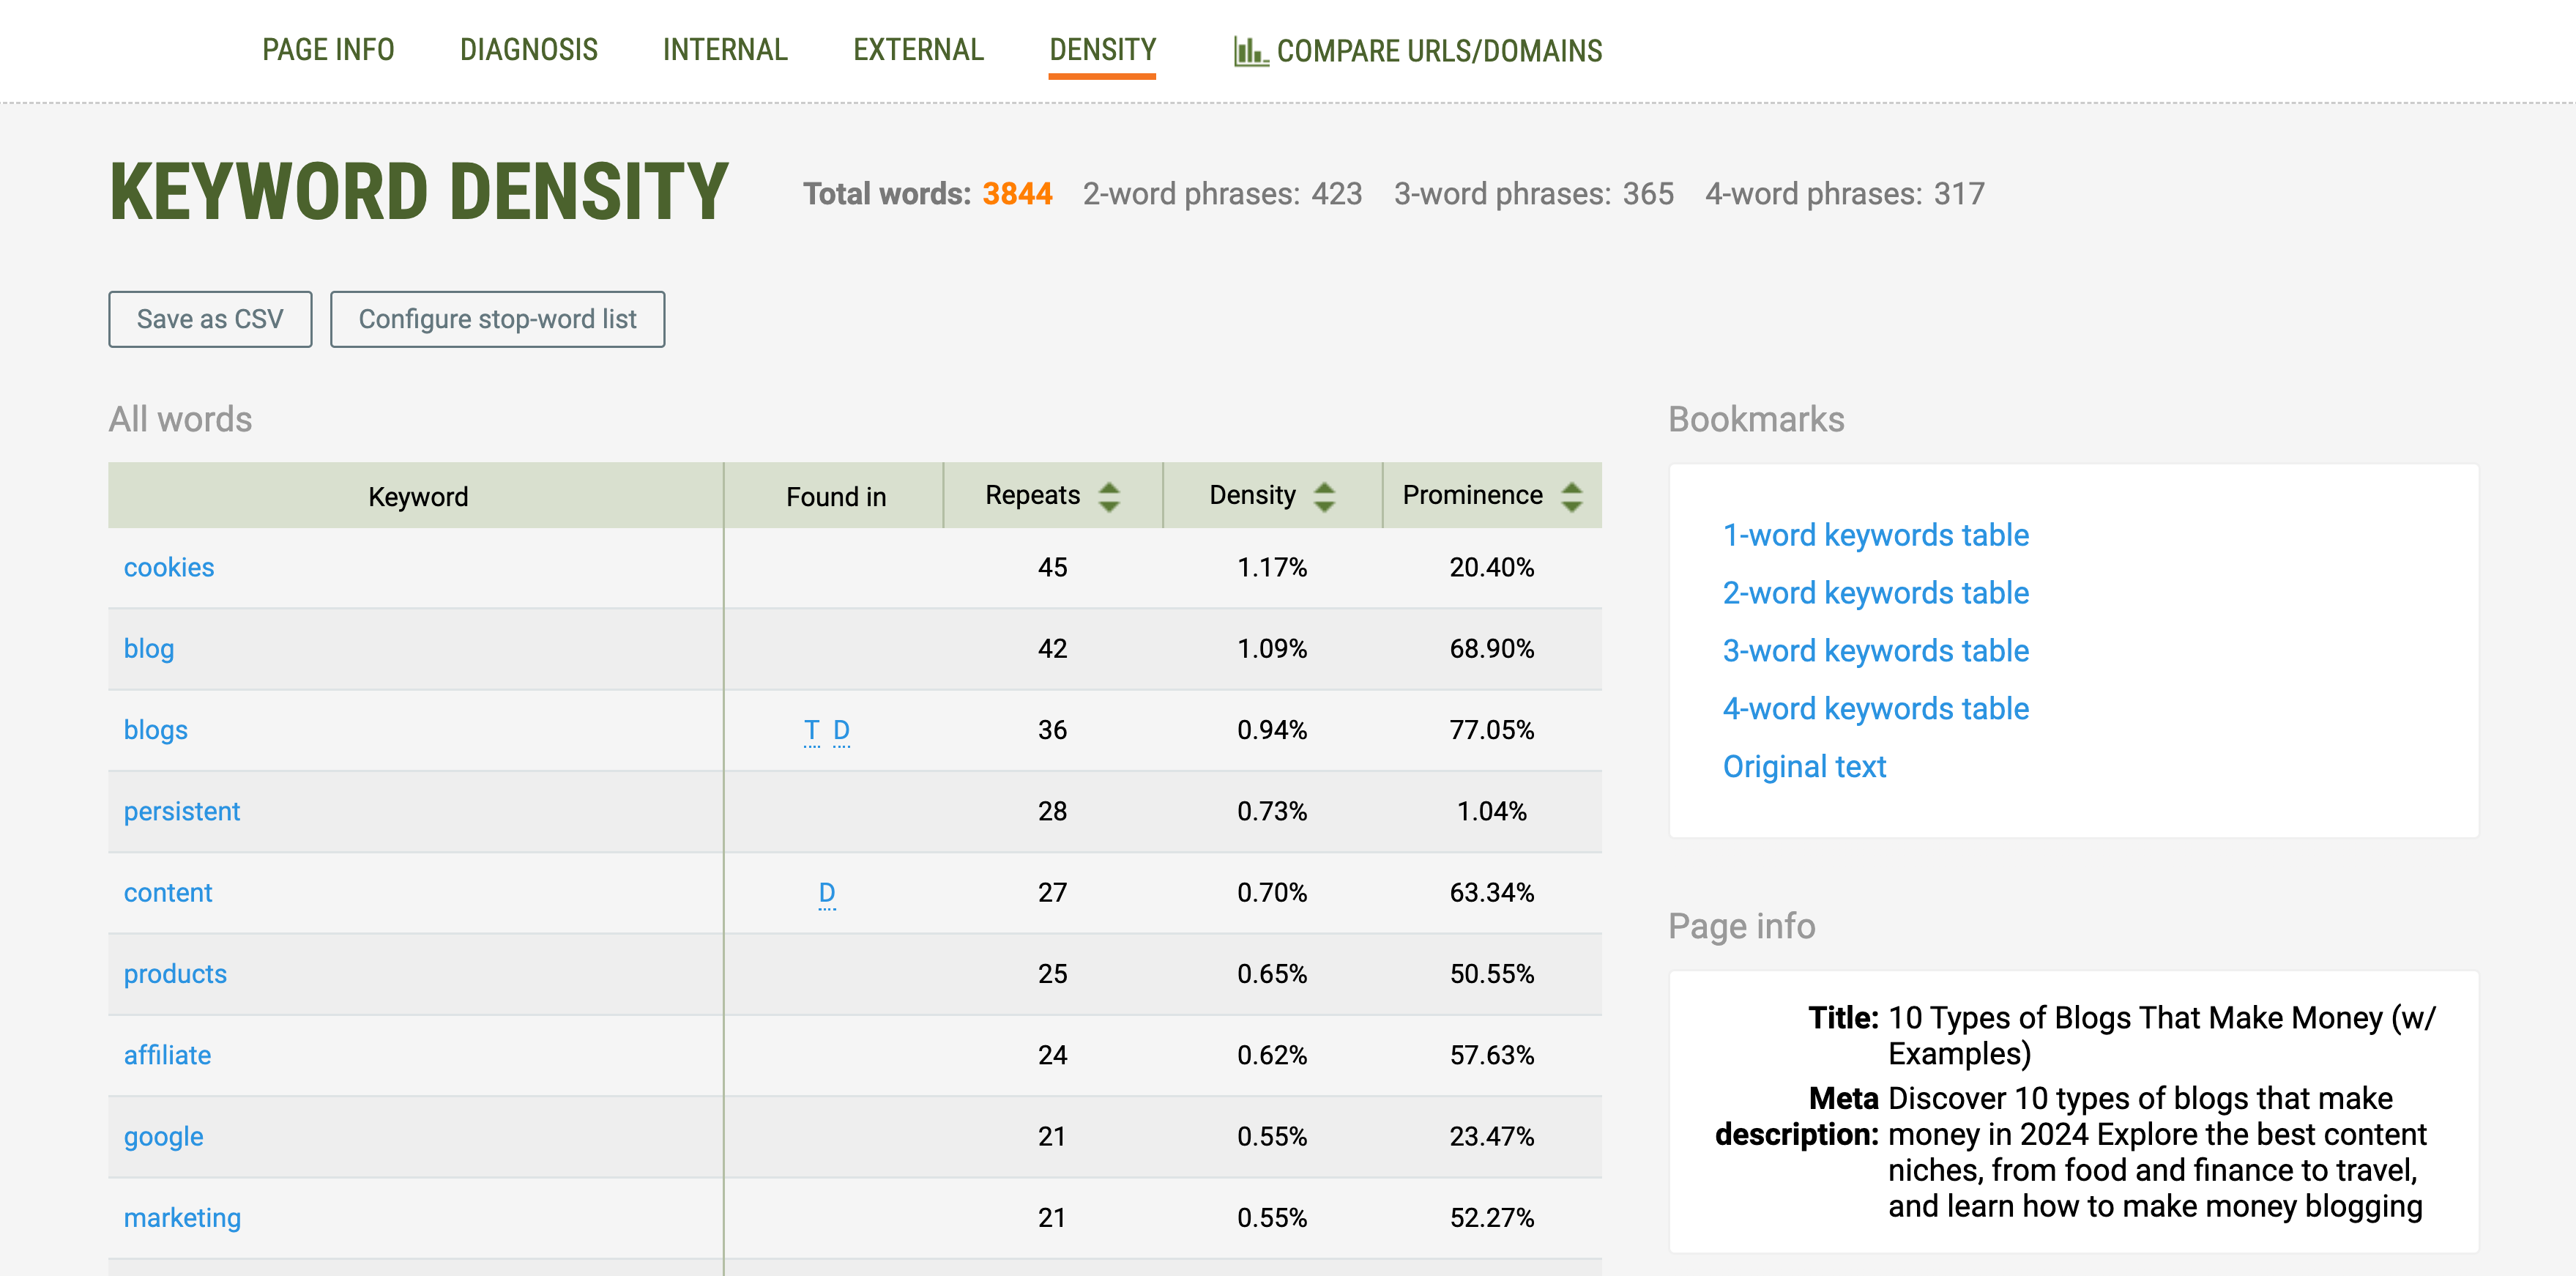Switch to the PAGE INFO tab
The width and height of the screenshot is (2576, 1276).
point(328,49)
